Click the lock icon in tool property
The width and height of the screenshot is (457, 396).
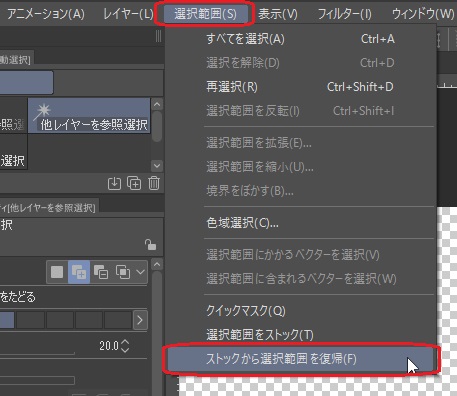(150, 245)
